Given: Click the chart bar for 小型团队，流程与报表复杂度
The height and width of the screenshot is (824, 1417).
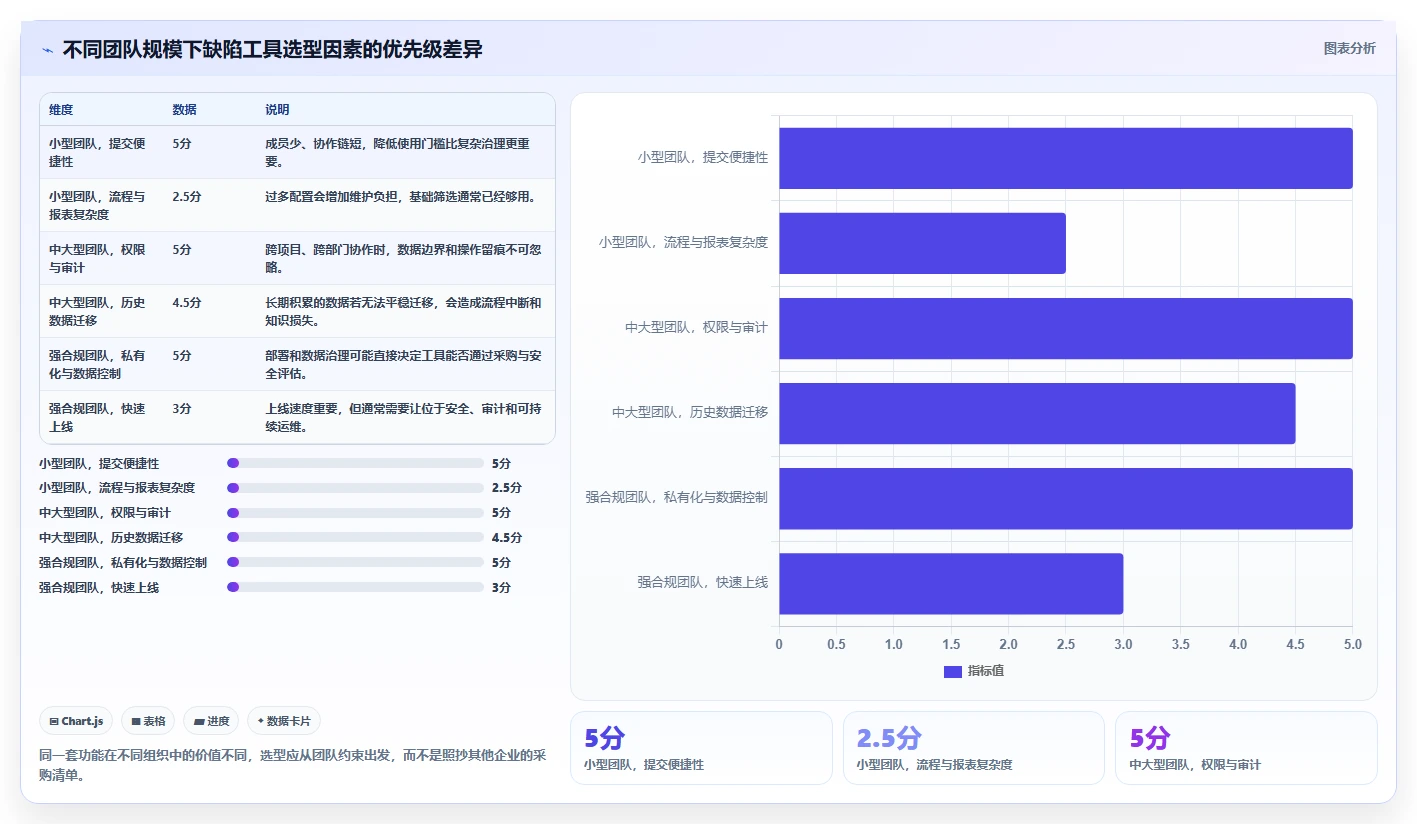Looking at the screenshot, I should point(922,243).
